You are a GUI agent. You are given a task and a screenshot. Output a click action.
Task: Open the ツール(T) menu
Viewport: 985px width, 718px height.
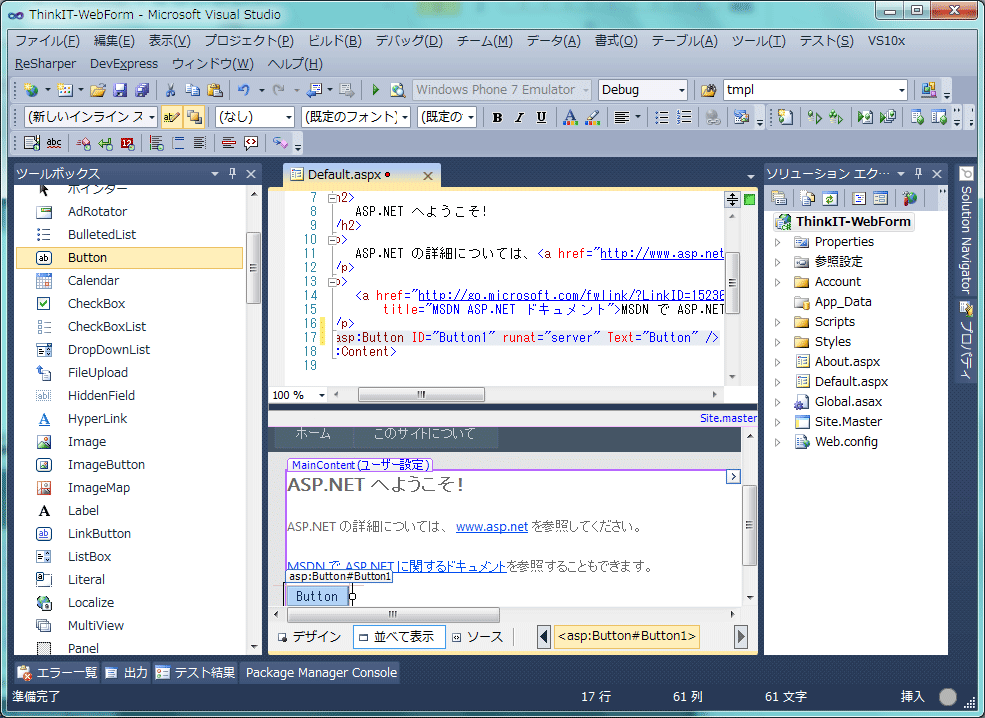(758, 41)
